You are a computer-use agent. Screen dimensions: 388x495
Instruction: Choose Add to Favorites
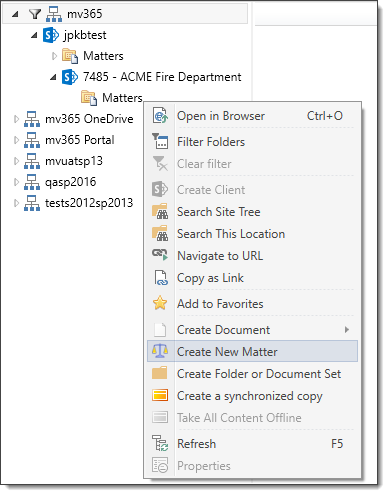coord(252,304)
